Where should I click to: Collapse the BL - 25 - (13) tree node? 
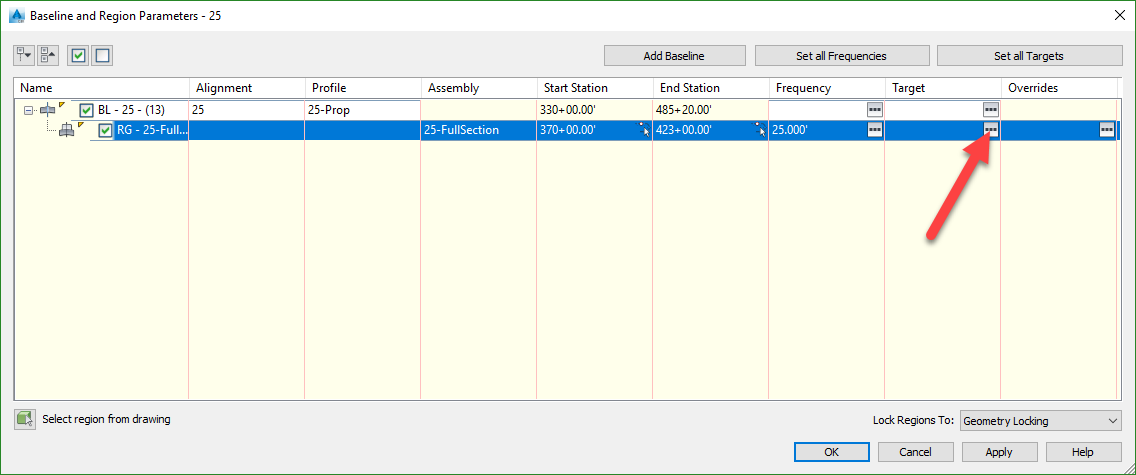(29, 111)
